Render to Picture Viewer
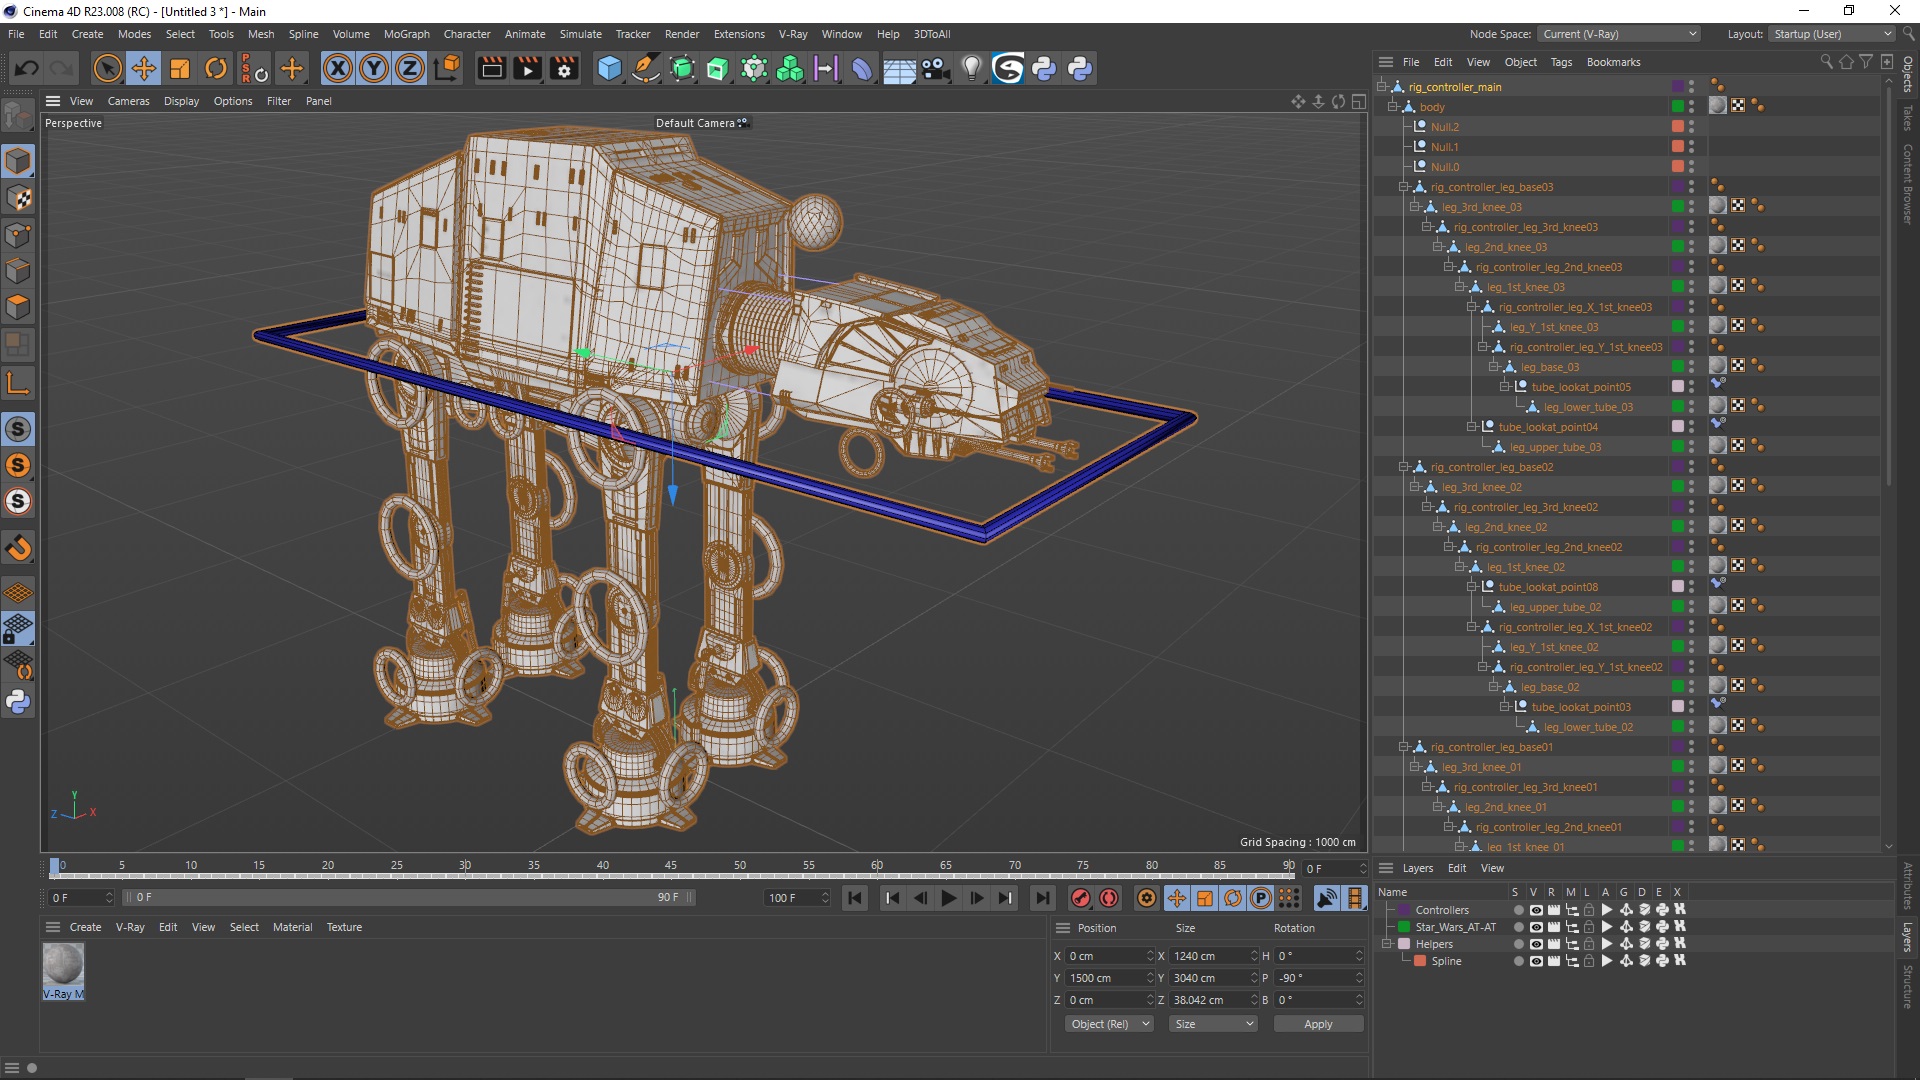Image resolution: width=1920 pixels, height=1080 pixels. 527,68
